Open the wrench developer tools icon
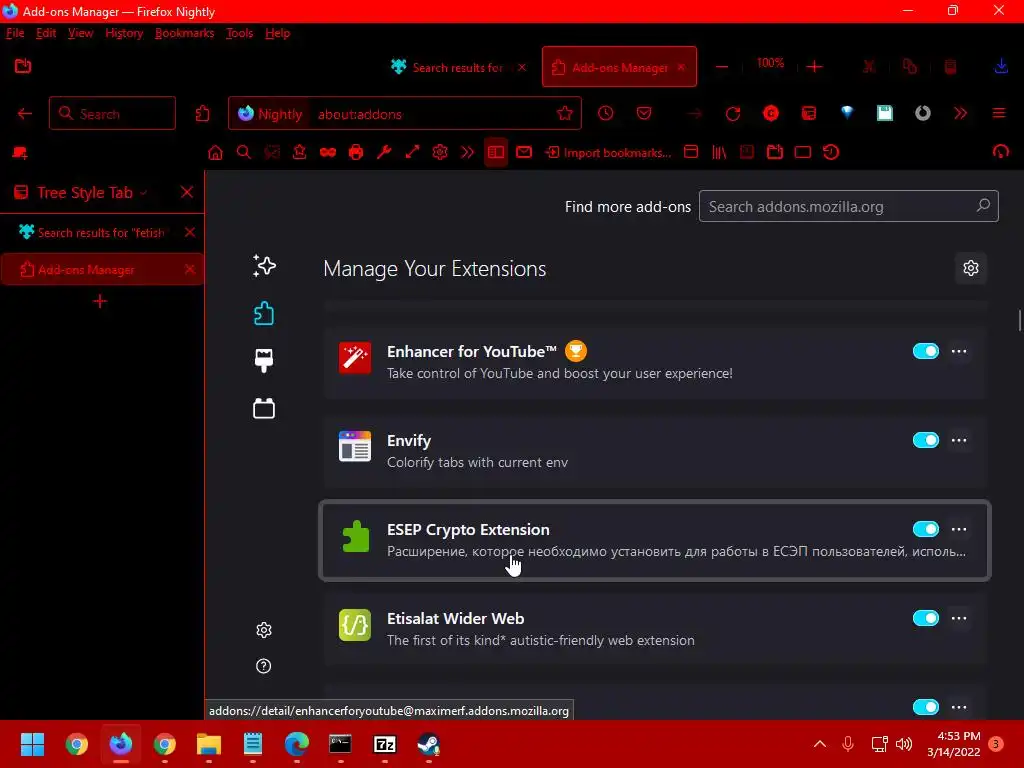The width and height of the screenshot is (1024, 768). tap(384, 153)
